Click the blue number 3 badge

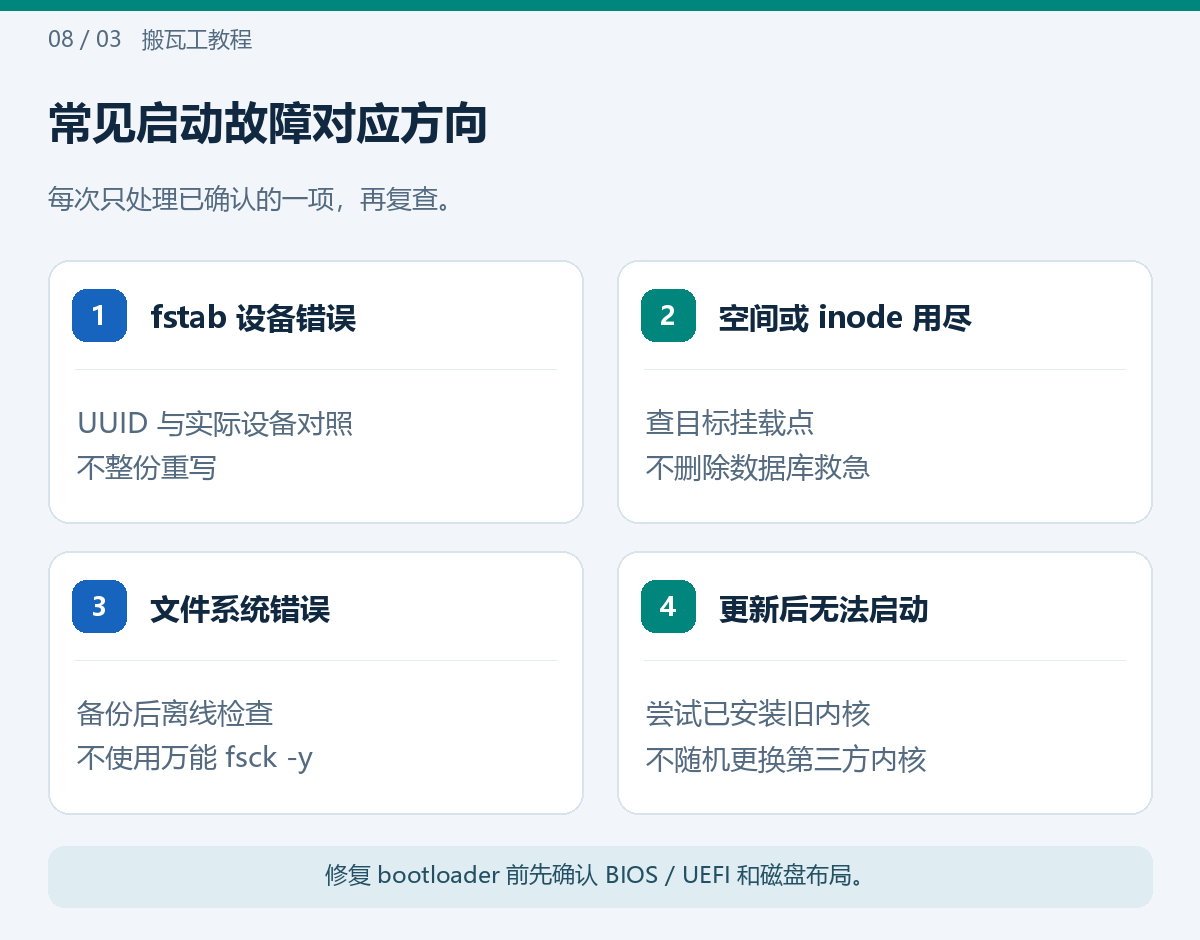tap(99, 606)
